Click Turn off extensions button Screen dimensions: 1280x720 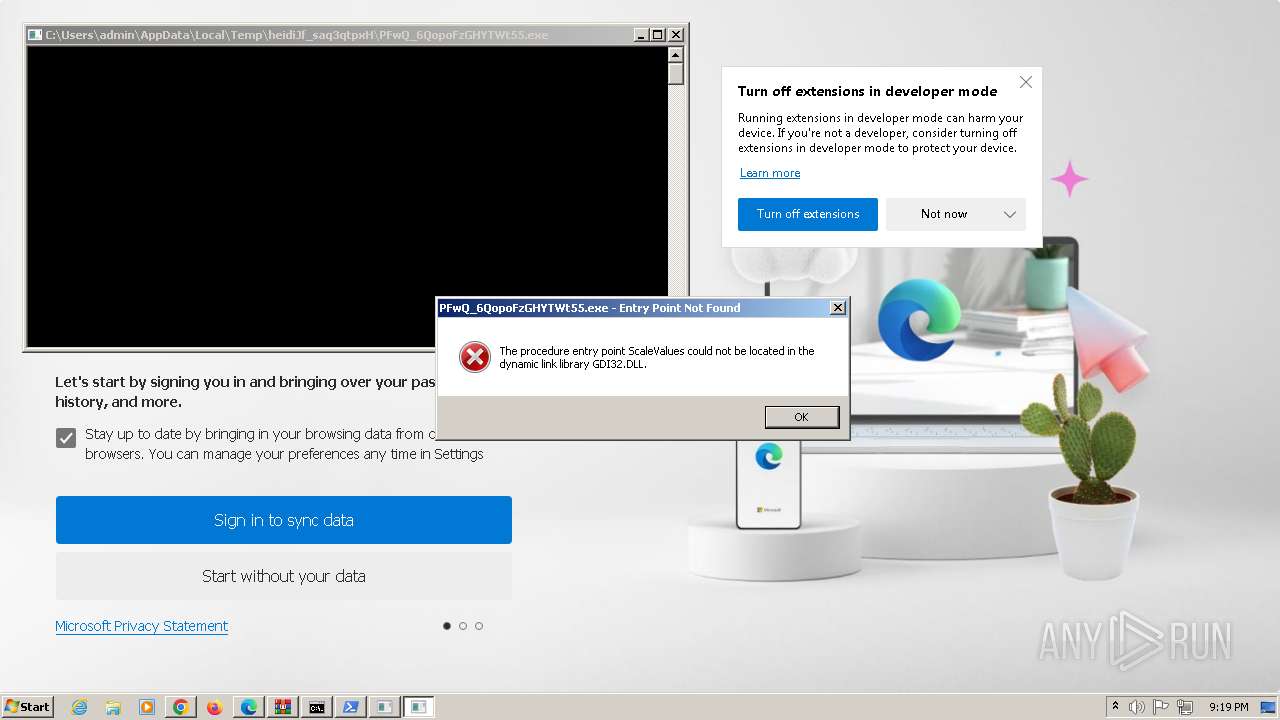(807, 214)
